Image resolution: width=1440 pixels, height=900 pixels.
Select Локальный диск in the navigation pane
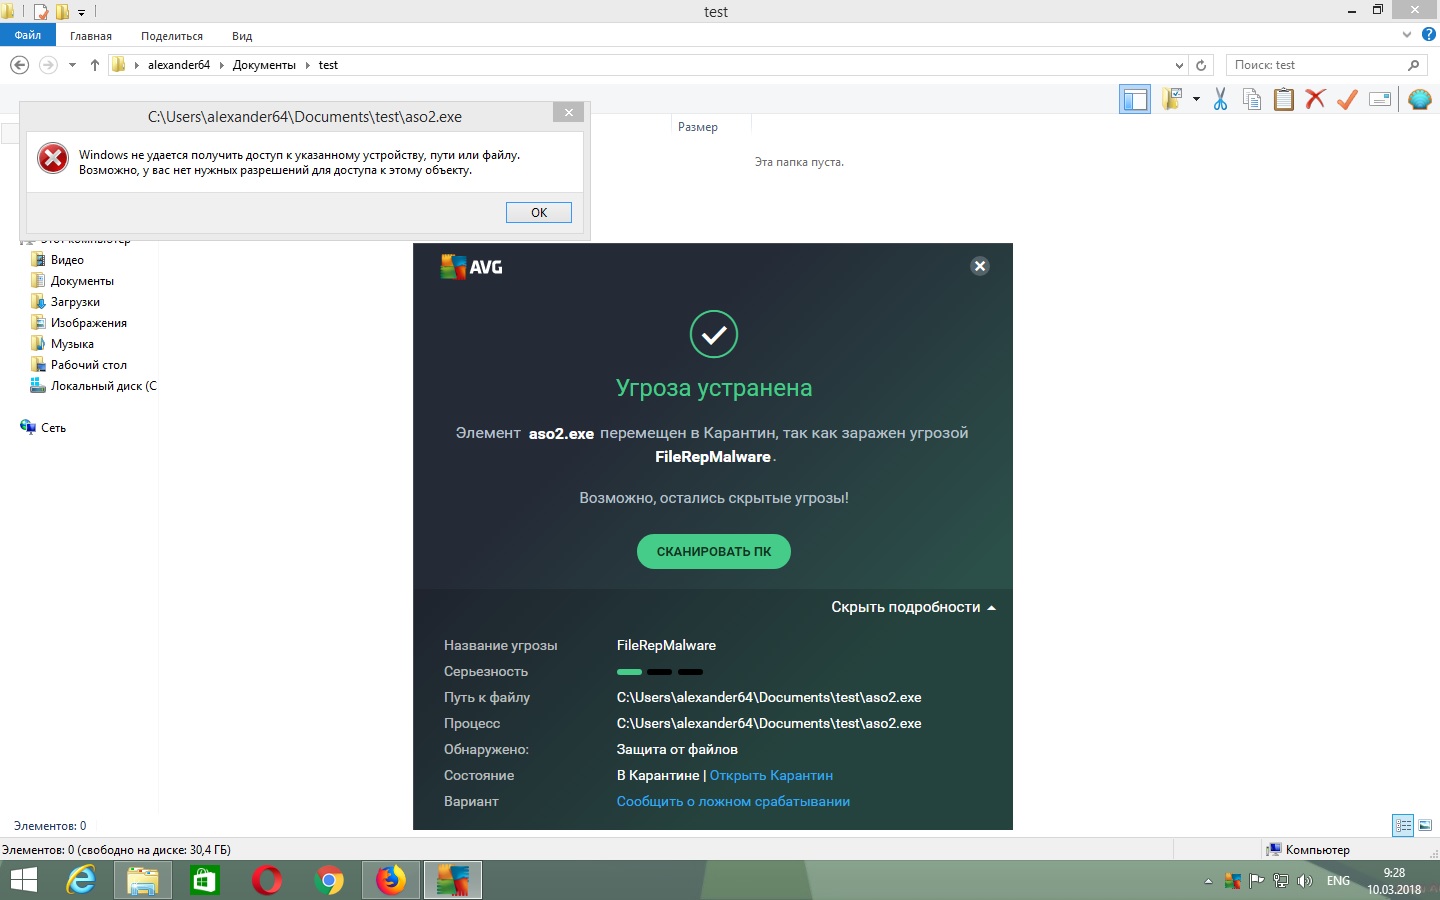[x=103, y=386]
